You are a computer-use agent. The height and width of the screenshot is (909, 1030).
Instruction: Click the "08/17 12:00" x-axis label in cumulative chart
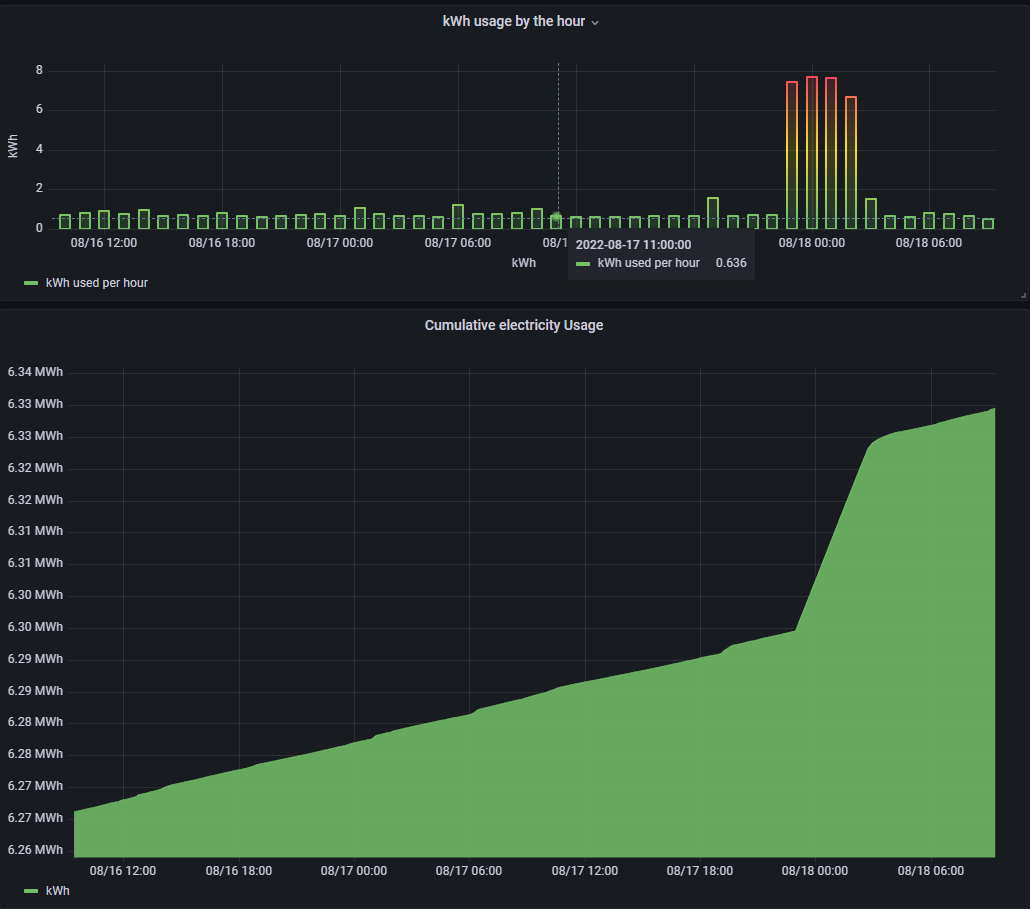pyautogui.click(x=585, y=871)
